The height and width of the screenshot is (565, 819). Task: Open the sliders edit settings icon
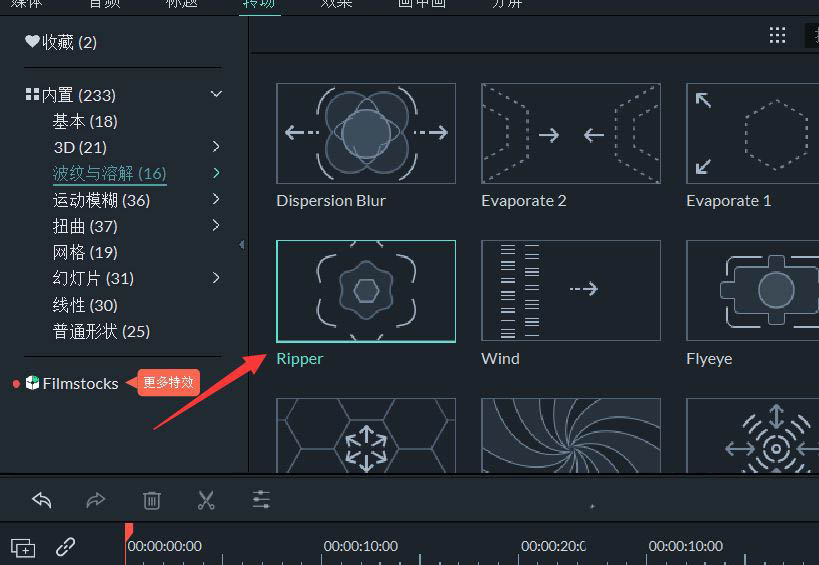tap(261, 500)
